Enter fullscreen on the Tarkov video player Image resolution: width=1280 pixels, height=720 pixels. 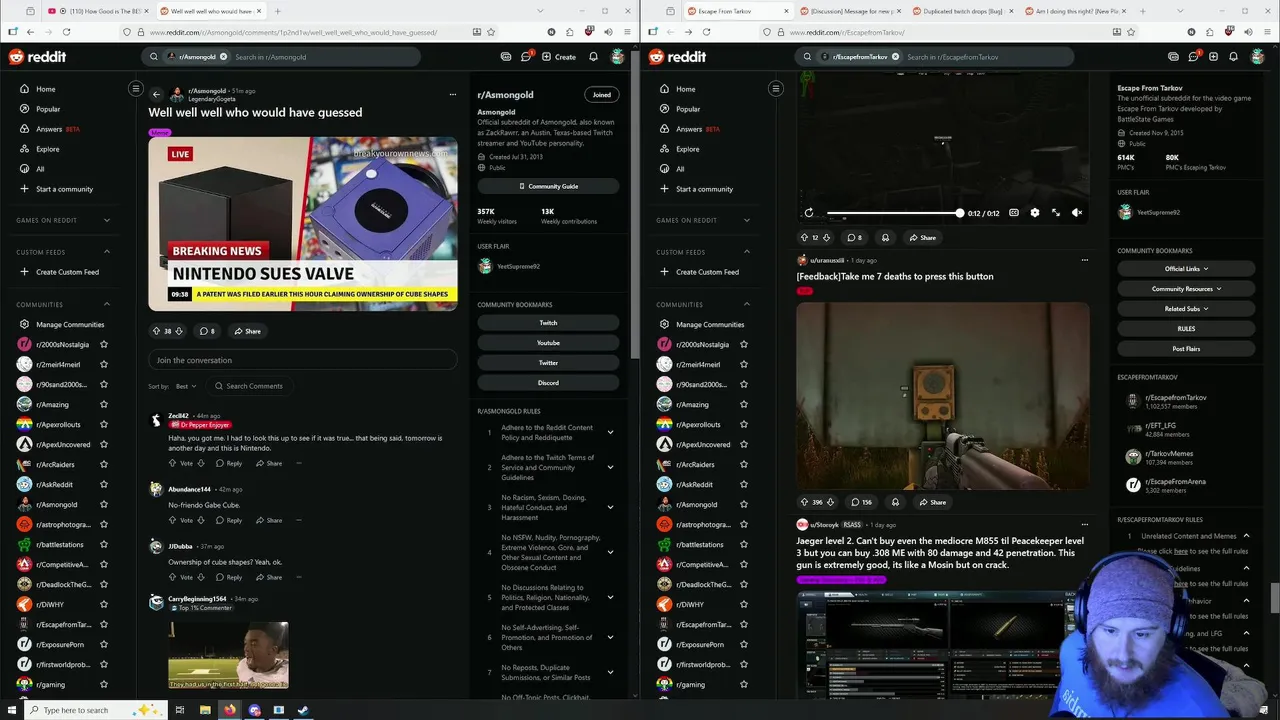point(1056,212)
